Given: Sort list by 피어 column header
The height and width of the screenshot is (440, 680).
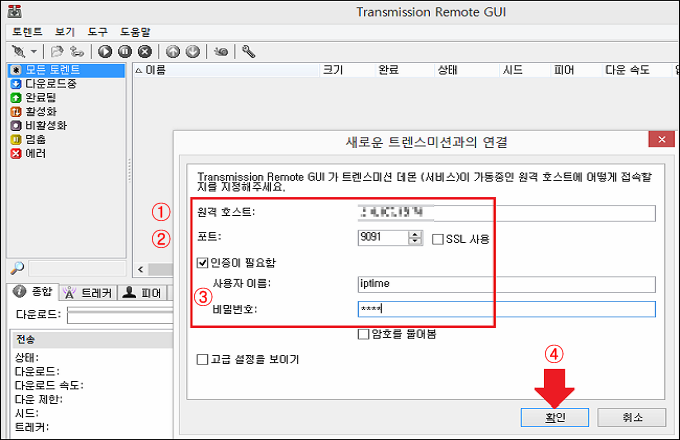Looking at the screenshot, I should 576,70.
